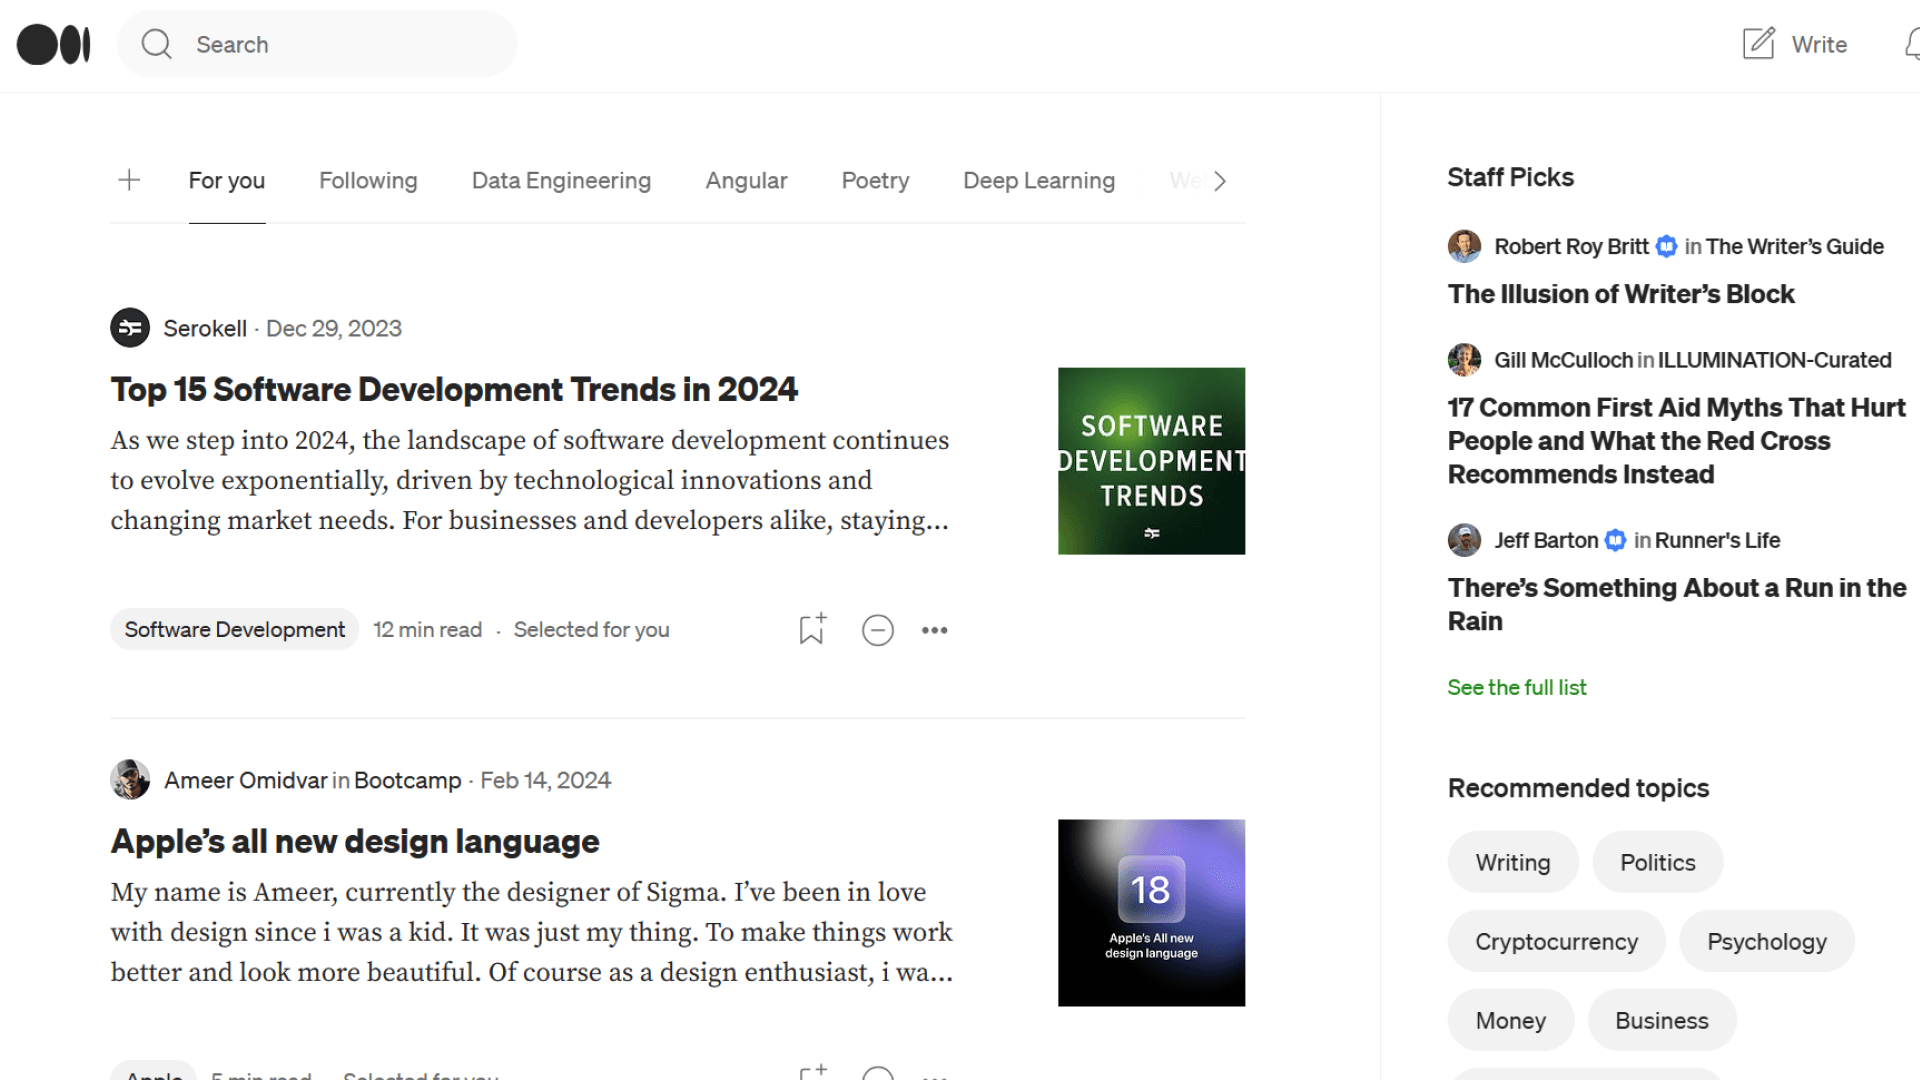Viewport: 1920px width, 1080px height.
Task: Open the Software Development Trends thumbnail
Action: (x=1151, y=461)
